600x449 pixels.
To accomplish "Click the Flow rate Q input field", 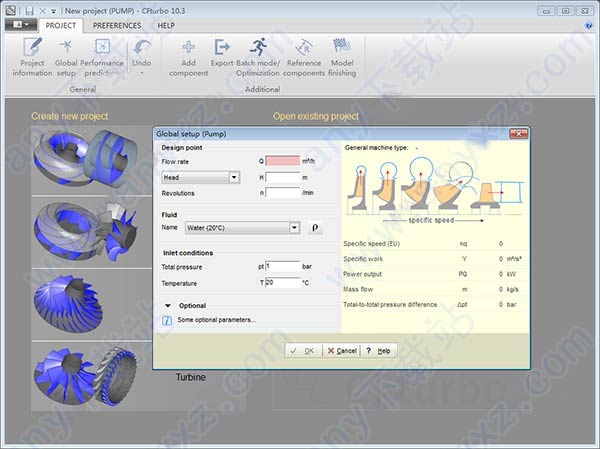I will (282, 161).
